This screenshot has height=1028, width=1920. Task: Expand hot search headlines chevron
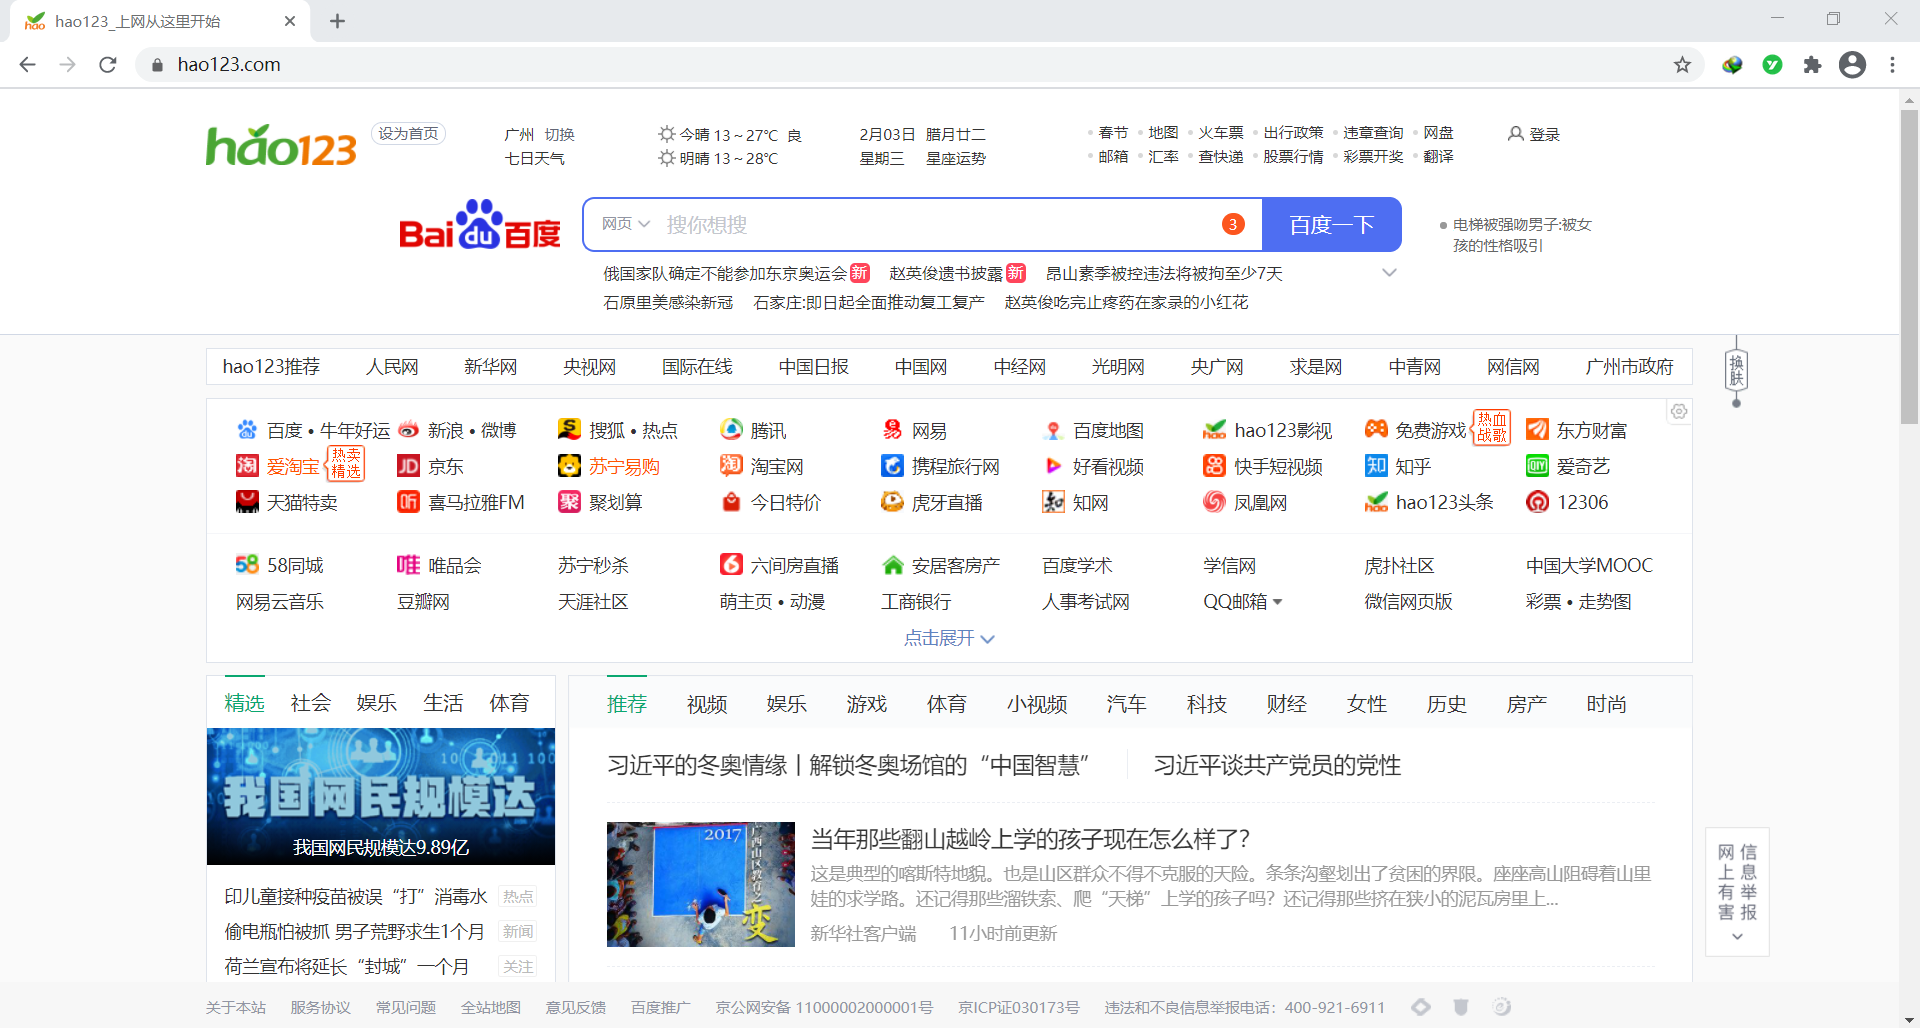coord(1389,273)
